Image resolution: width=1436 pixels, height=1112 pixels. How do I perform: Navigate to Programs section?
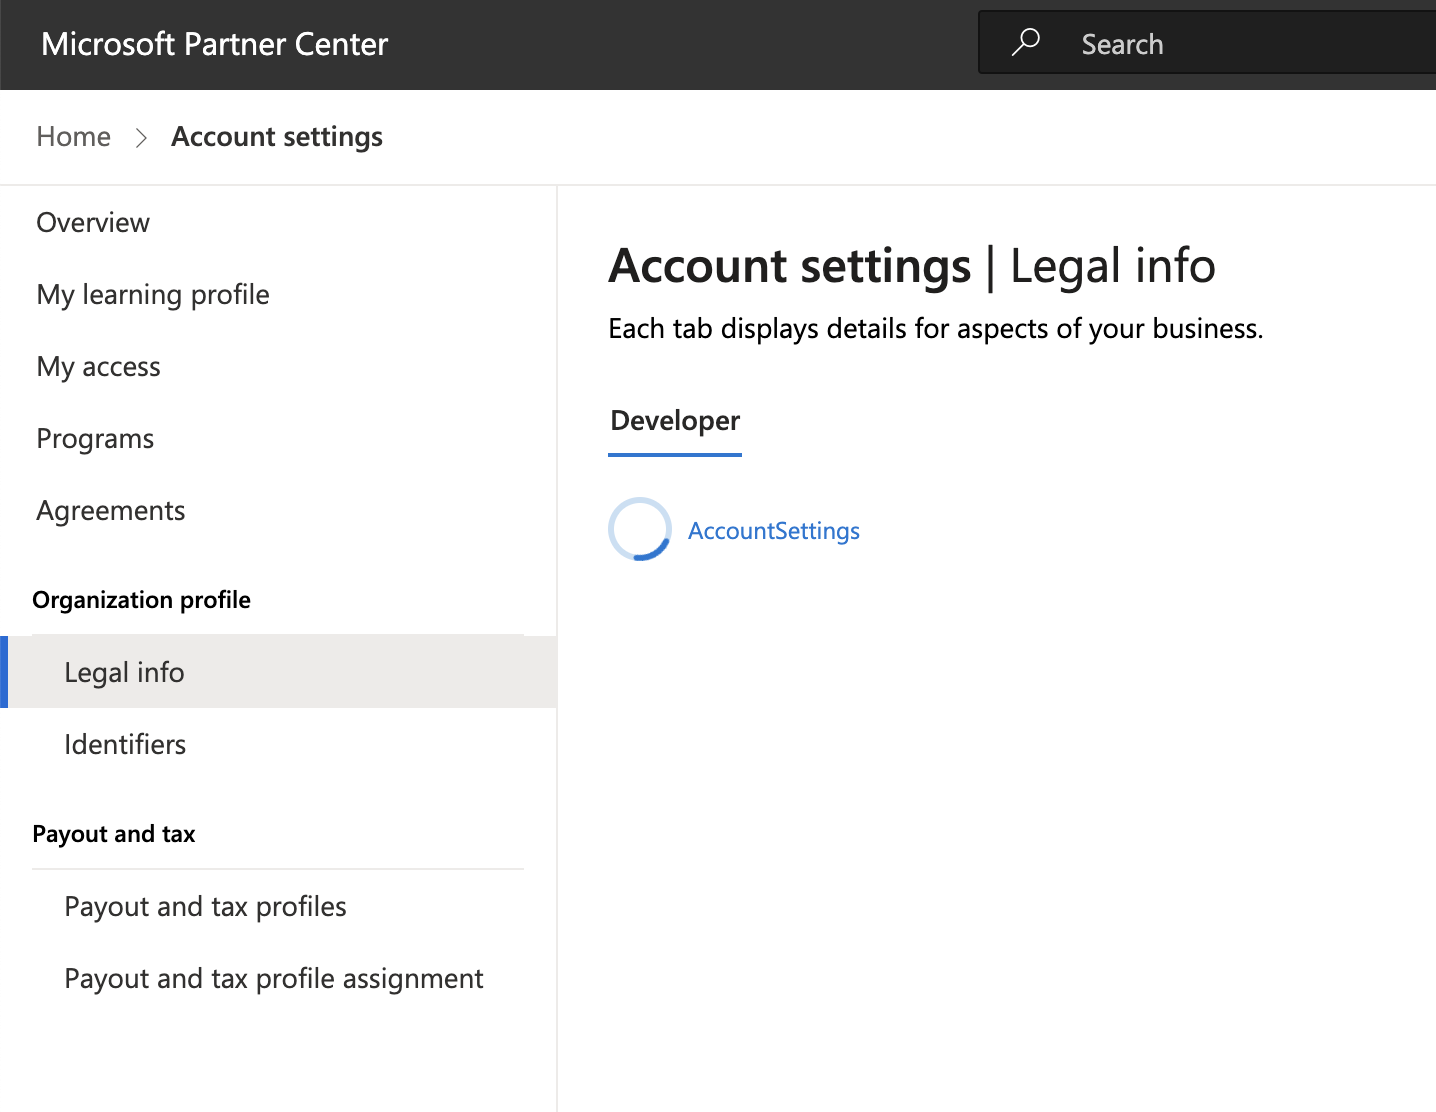[95, 439]
